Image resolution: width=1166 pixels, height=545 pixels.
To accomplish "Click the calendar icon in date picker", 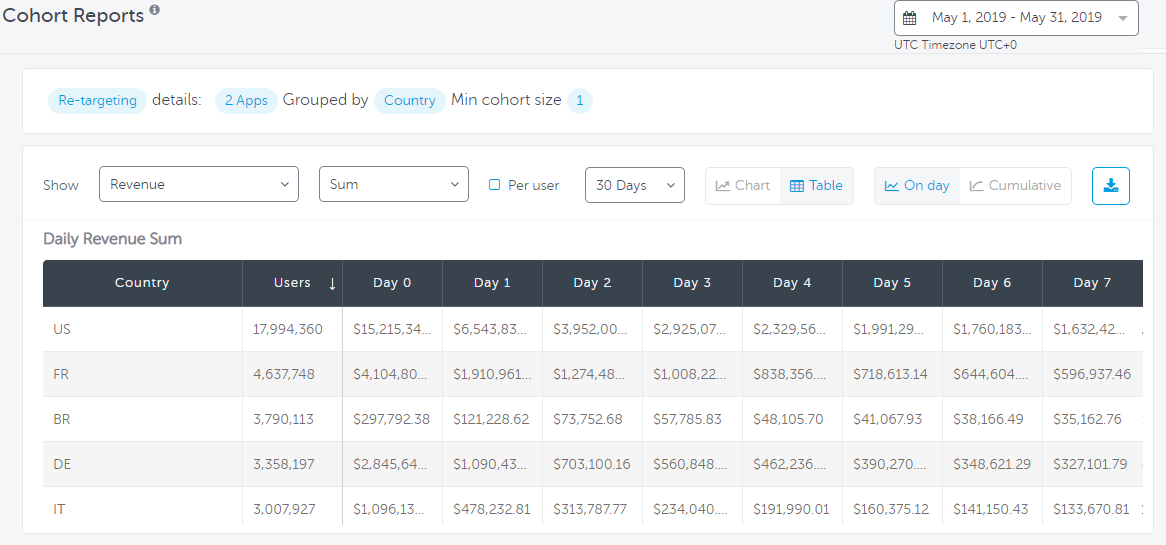I will (909, 18).
